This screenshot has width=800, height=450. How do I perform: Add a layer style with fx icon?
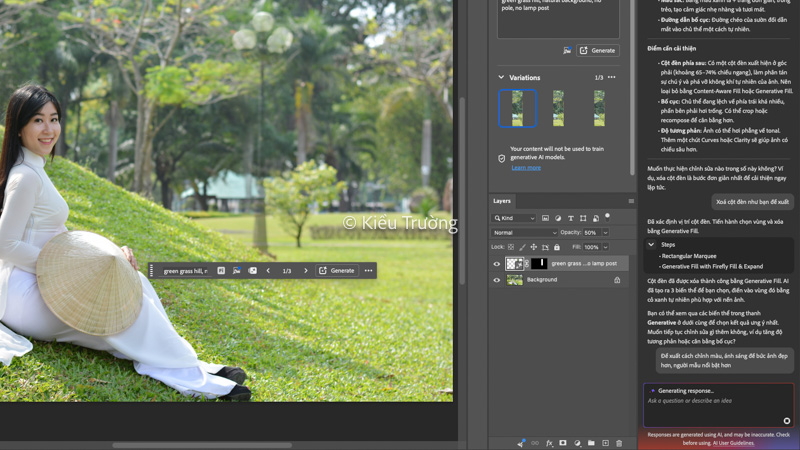(549, 443)
